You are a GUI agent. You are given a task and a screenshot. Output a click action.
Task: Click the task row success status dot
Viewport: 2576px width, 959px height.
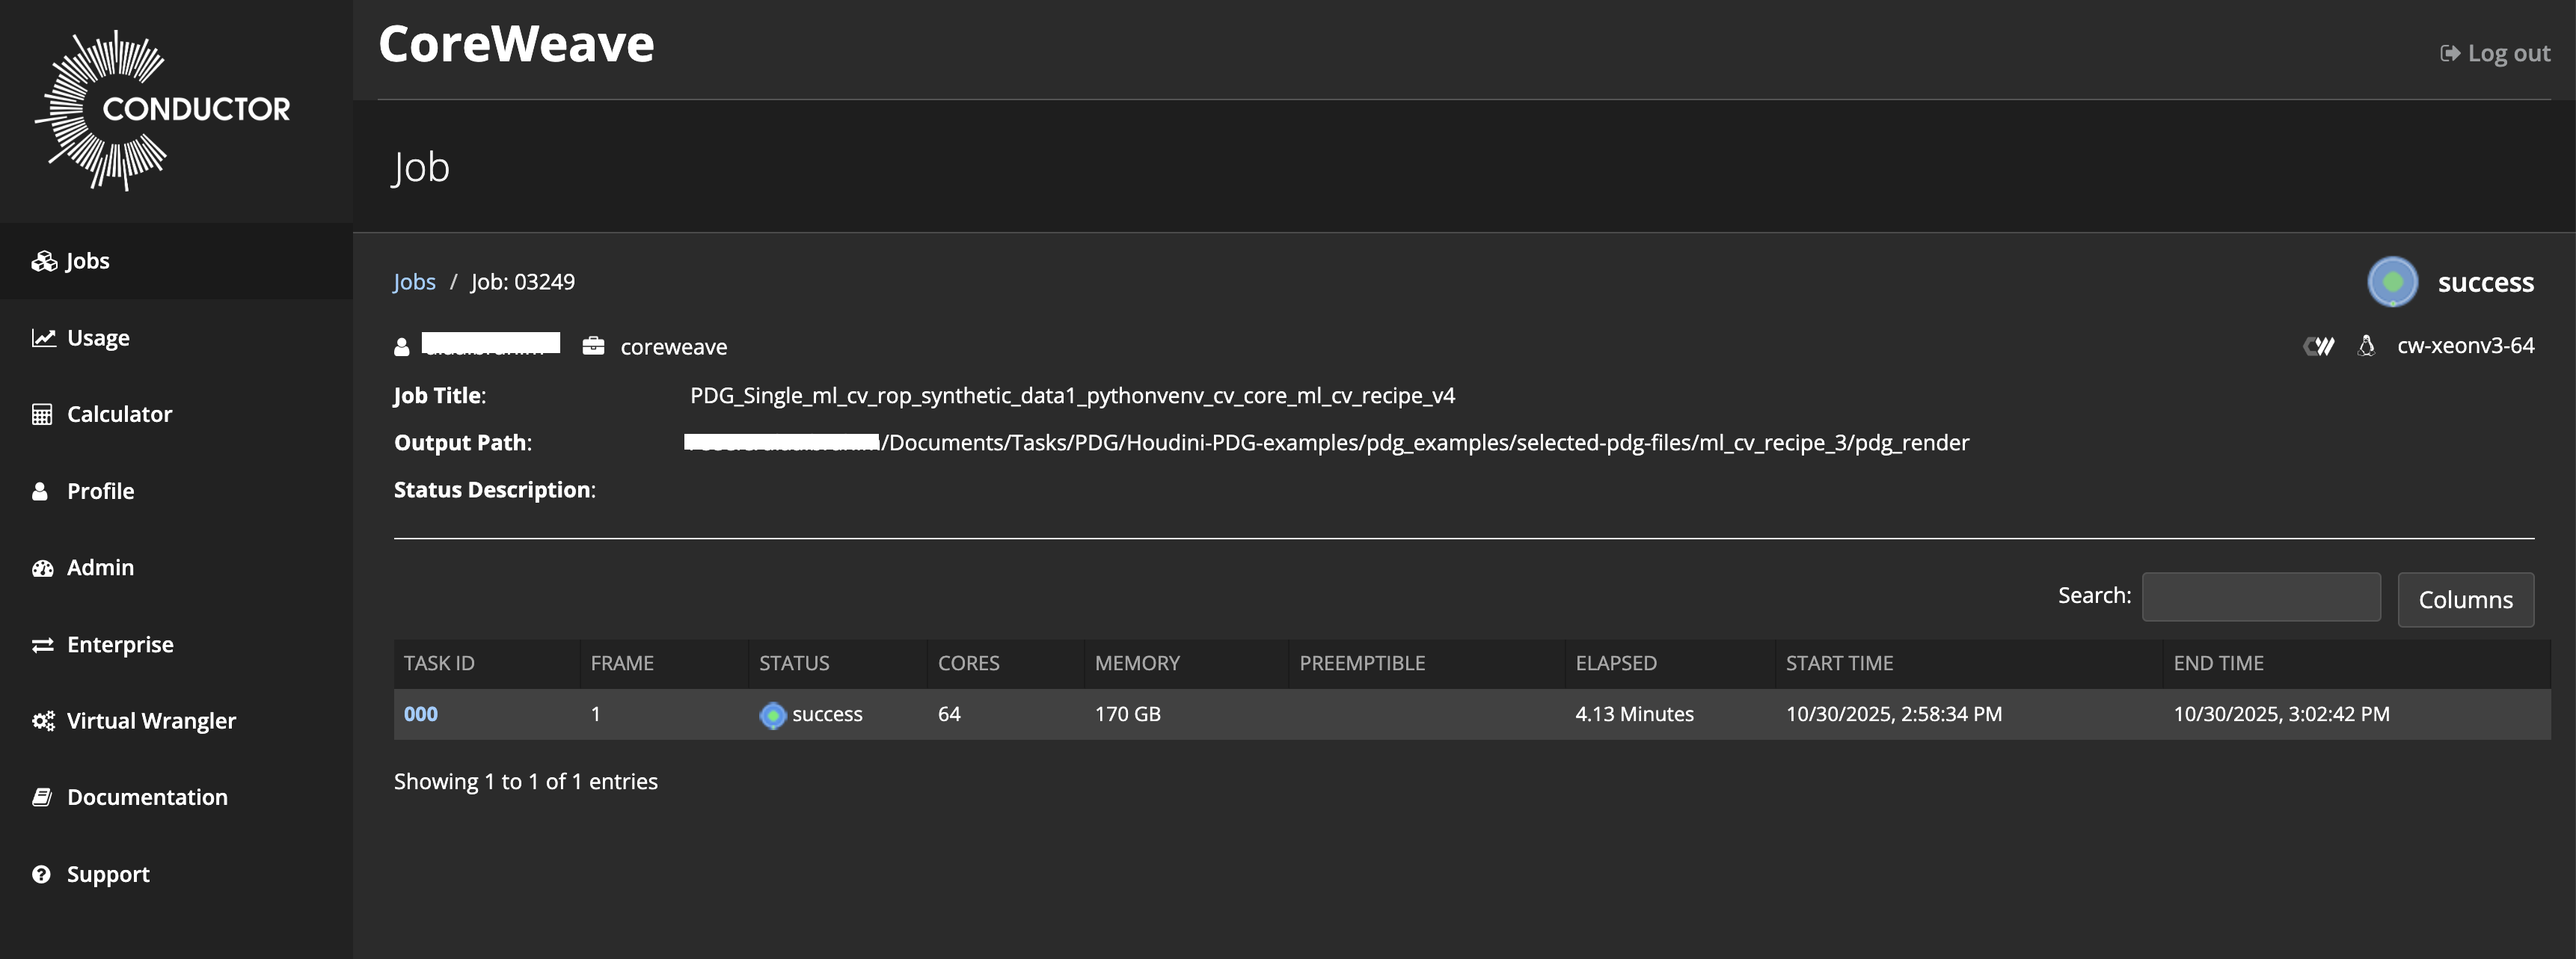coord(772,715)
